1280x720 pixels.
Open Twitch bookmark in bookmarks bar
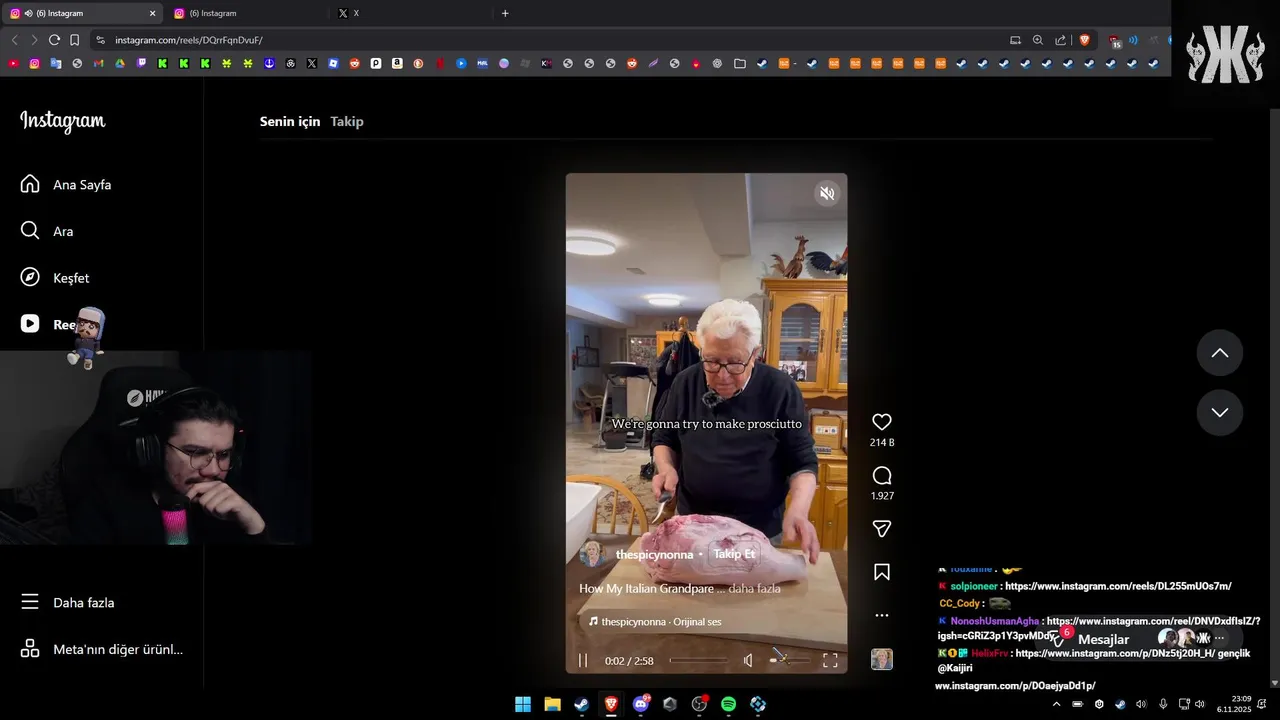(x=141, y=63)
